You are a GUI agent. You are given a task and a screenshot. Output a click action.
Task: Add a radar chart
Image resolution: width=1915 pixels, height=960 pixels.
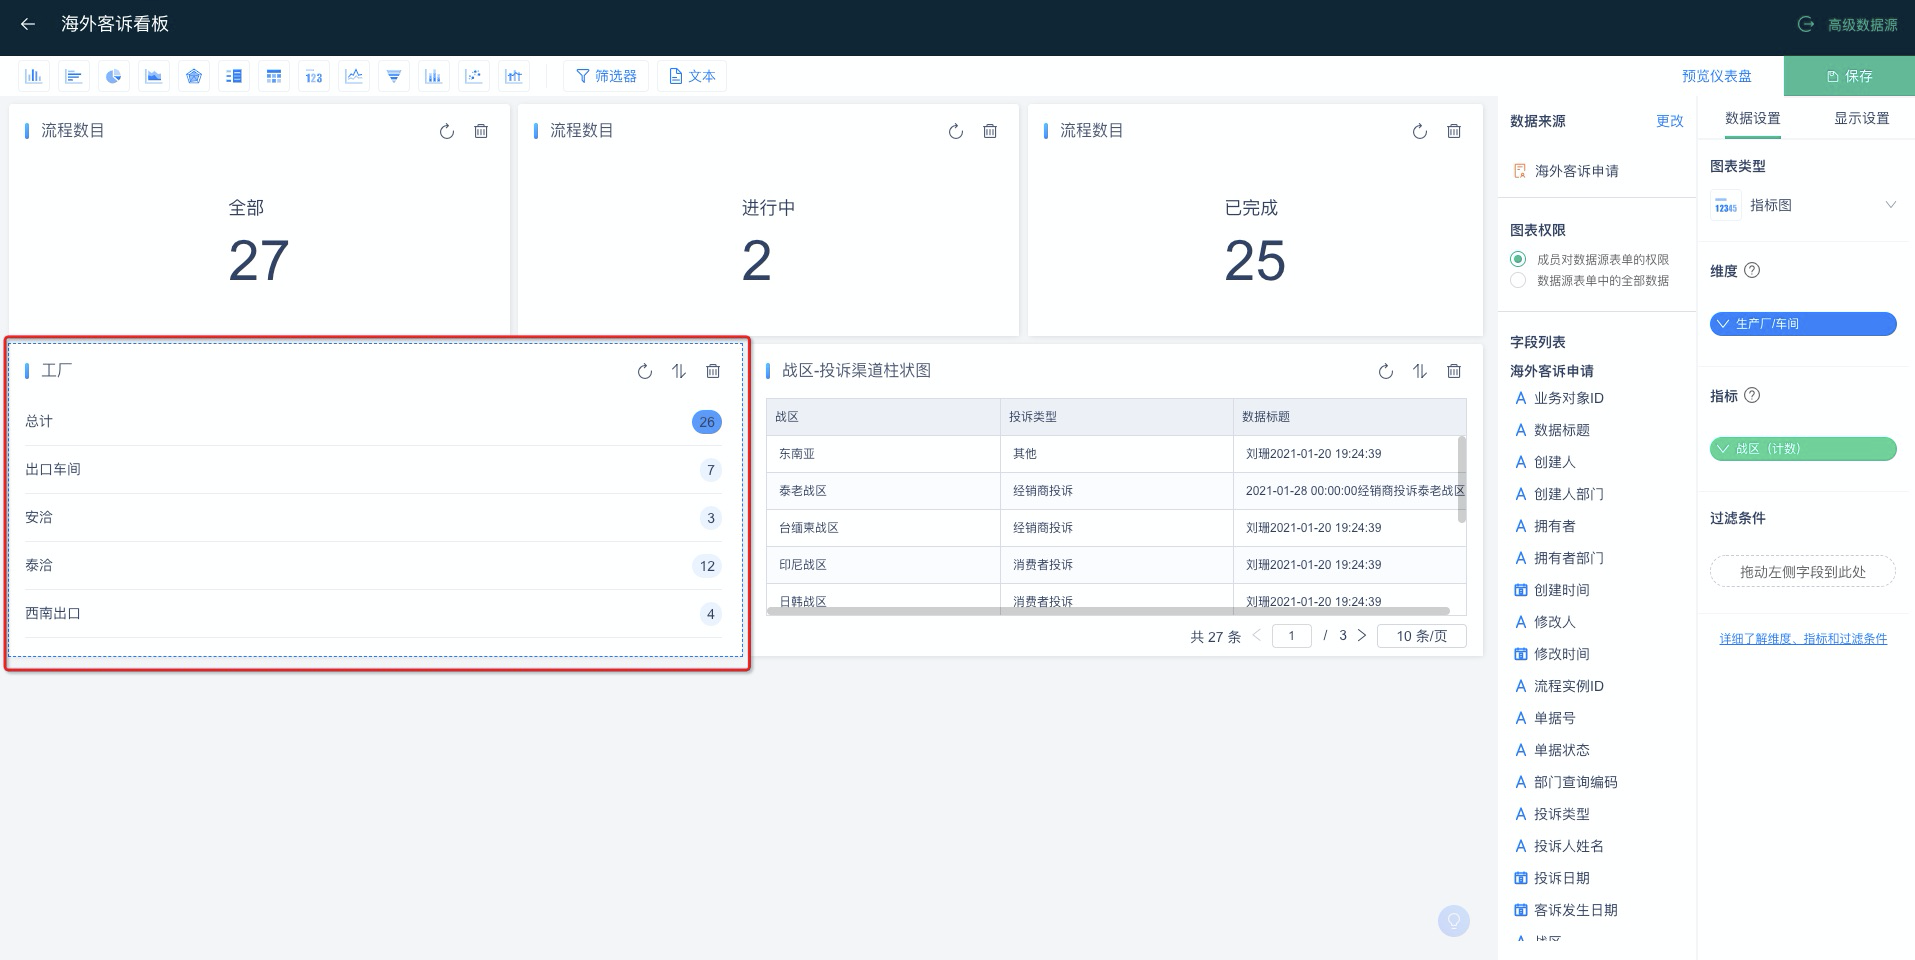(x=194, y=76)
